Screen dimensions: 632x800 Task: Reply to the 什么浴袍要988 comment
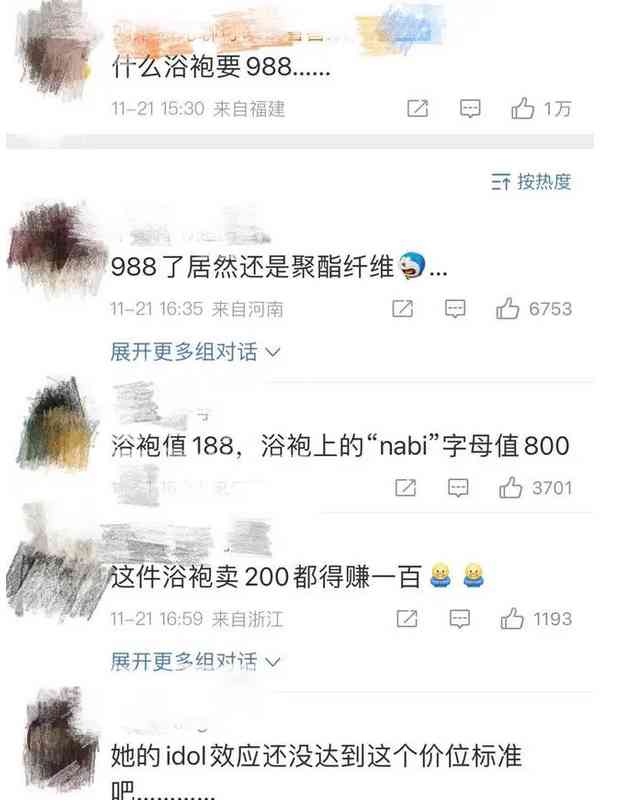[x=470, y=109]
